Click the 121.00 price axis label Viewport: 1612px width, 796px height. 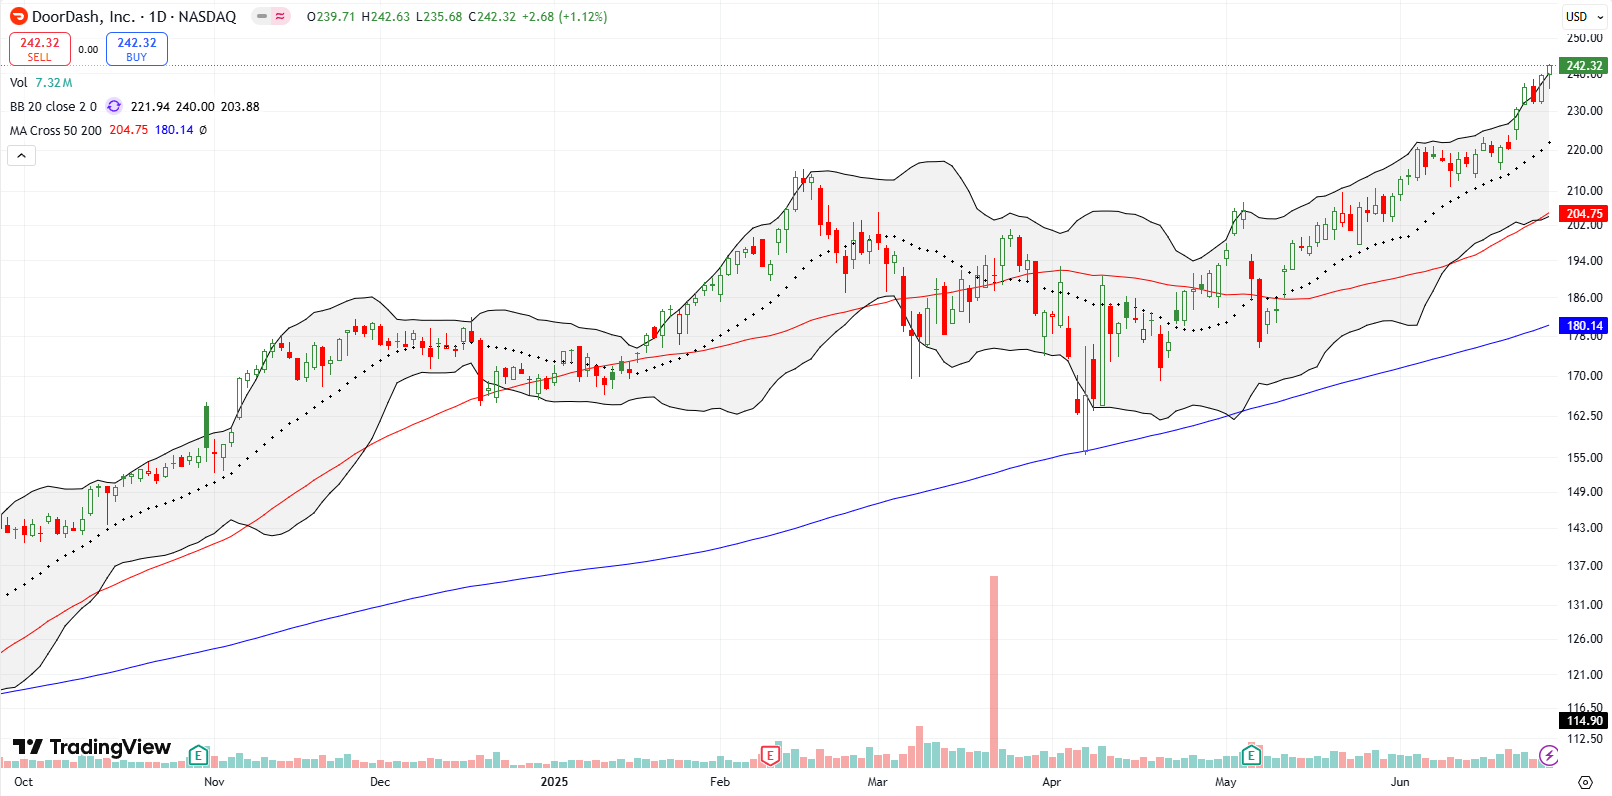click(x=1584, y=675)
